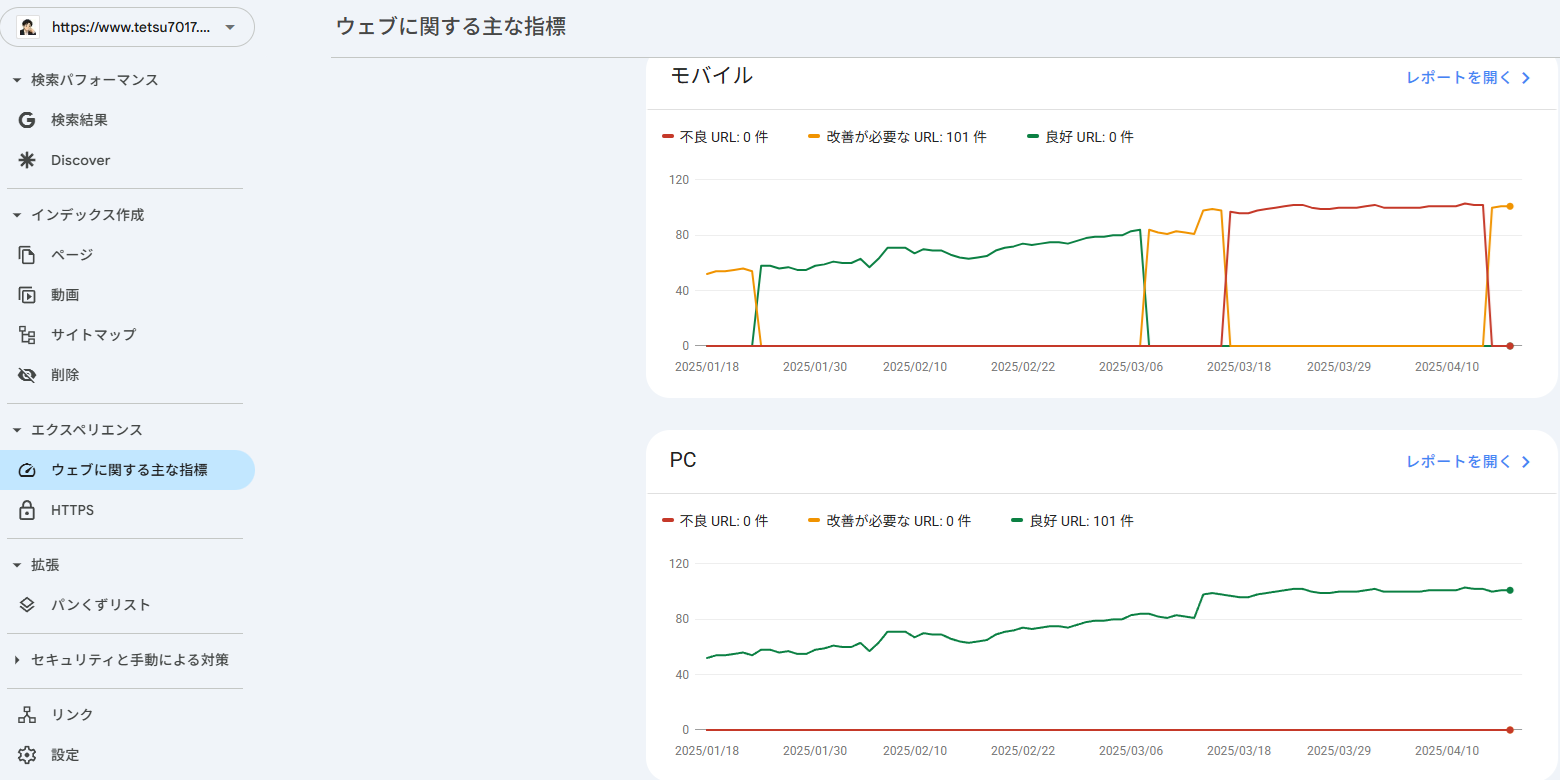Image resolution: width=1560 pixels, height=780 pixels.
Task: Open the property selector dropdown
Action: [x=128, y=28]
